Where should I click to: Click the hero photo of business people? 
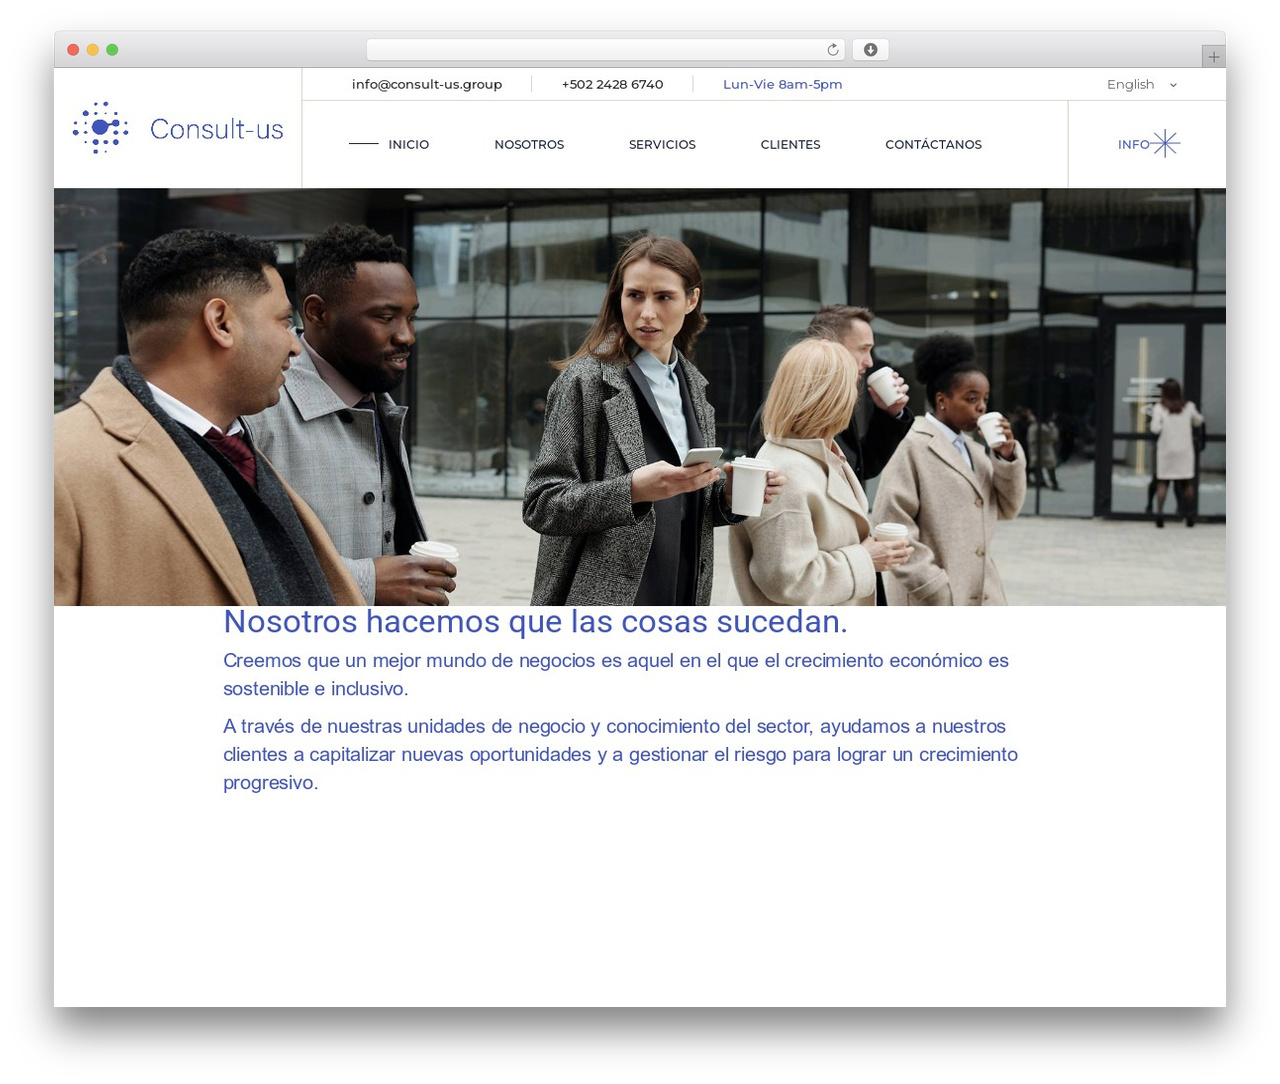point(640,397)
